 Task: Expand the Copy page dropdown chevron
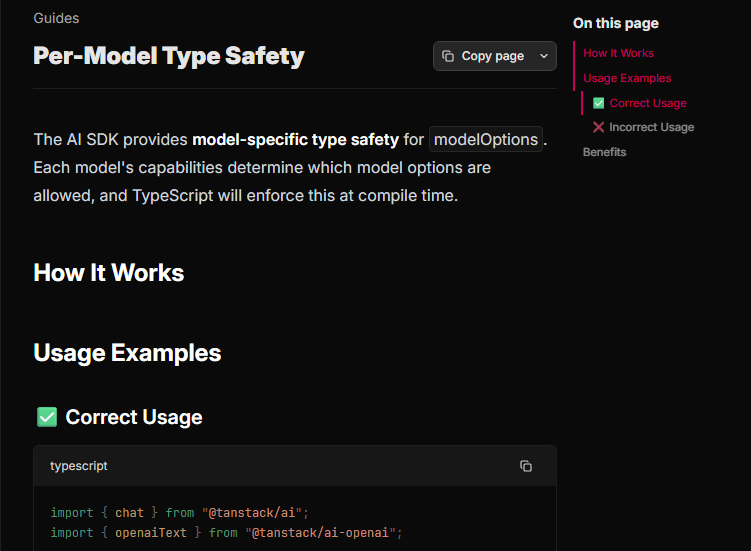544,56
